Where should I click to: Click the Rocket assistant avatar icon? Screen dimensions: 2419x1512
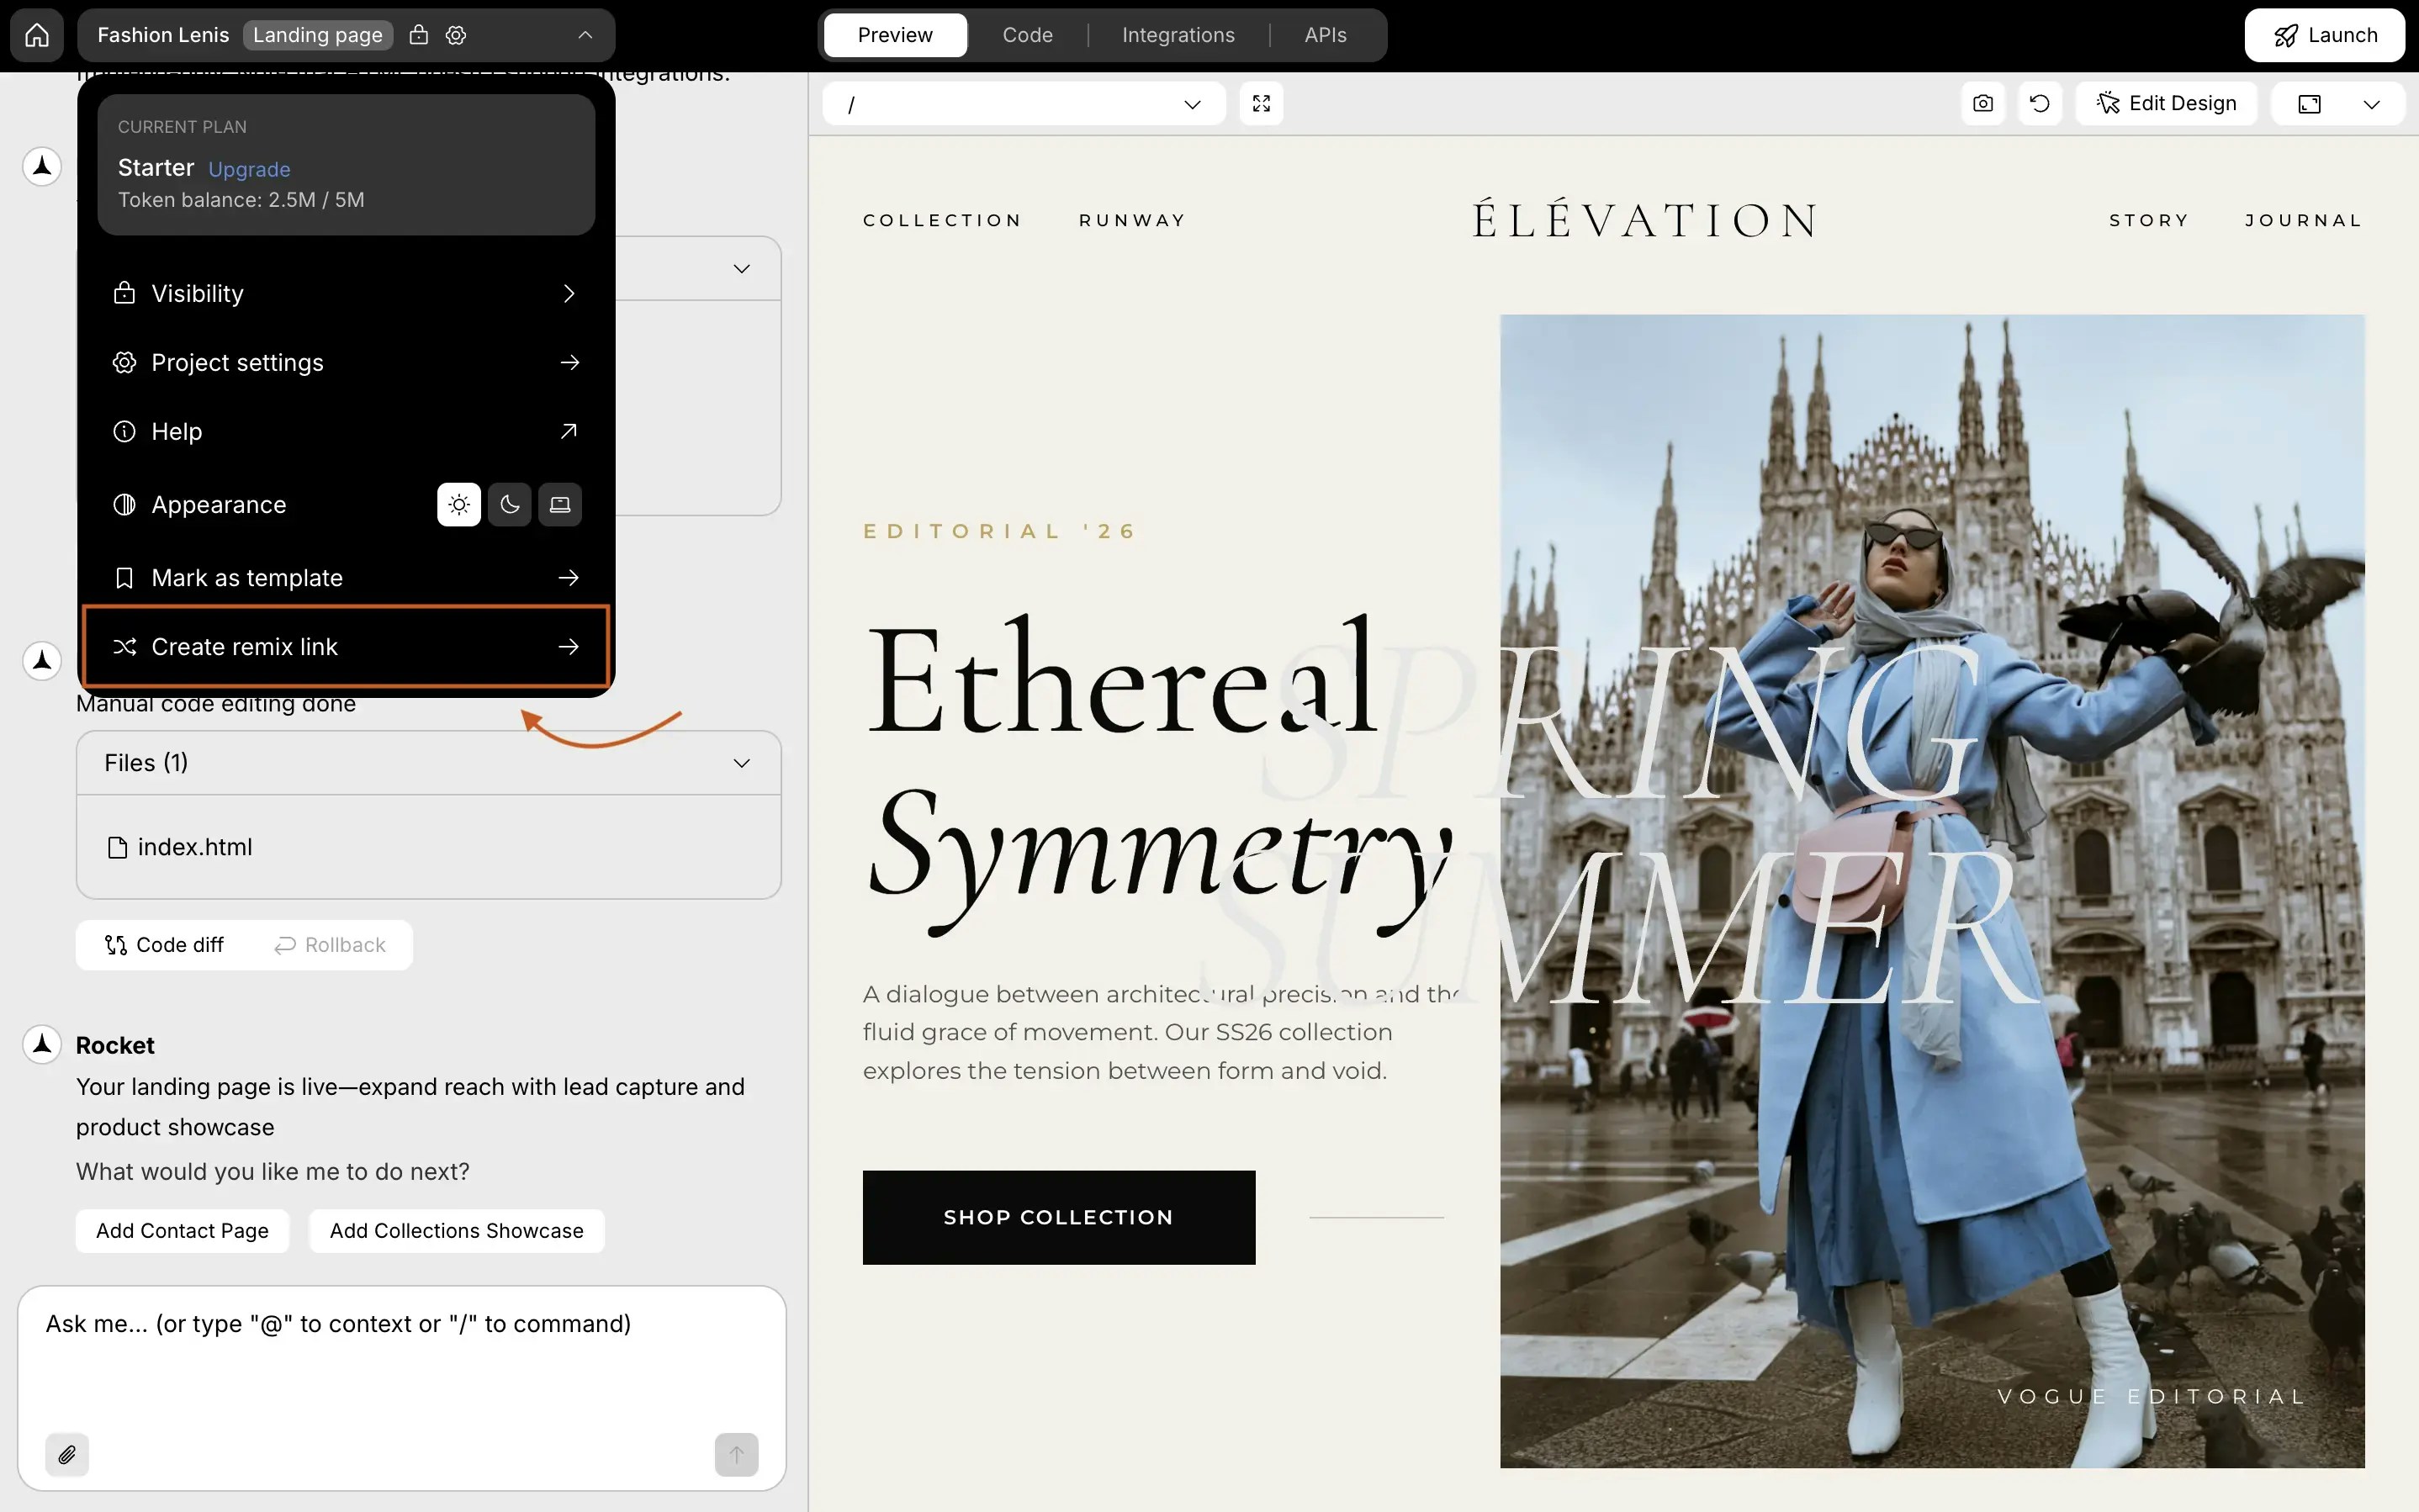pyautogui.click(x=42, y=1043)
